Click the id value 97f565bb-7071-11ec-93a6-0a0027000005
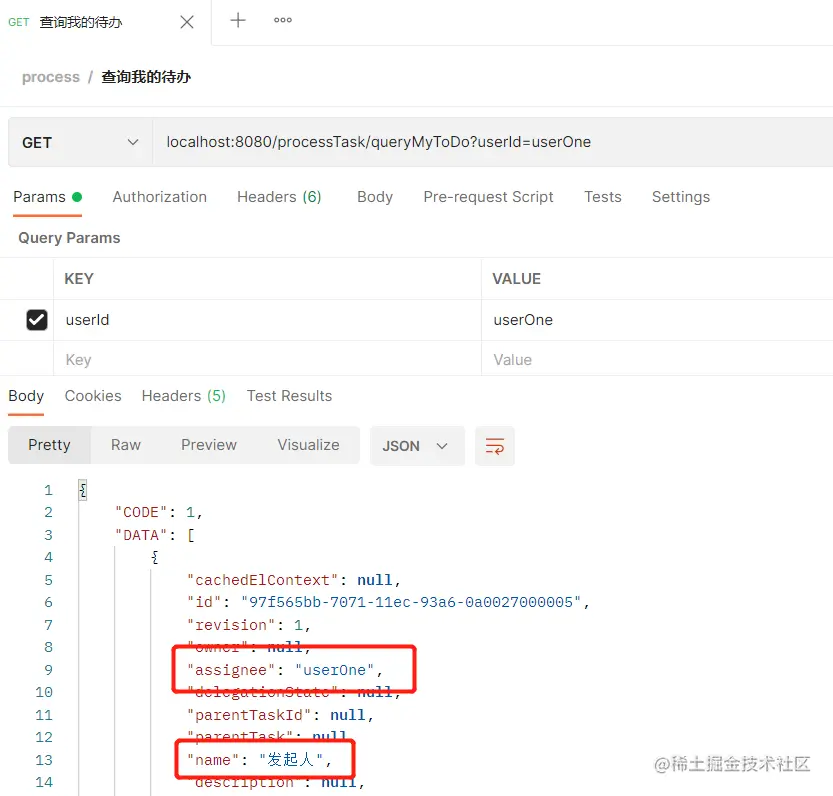 [x=411, y=602]
